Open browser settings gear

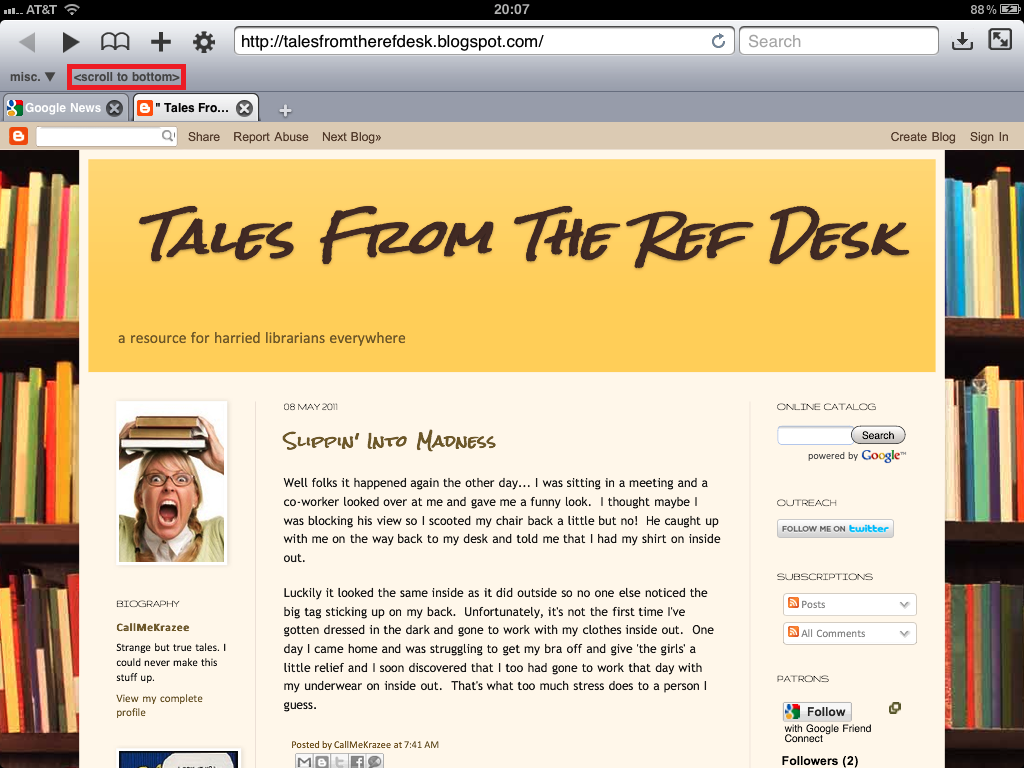coord(204,42)
